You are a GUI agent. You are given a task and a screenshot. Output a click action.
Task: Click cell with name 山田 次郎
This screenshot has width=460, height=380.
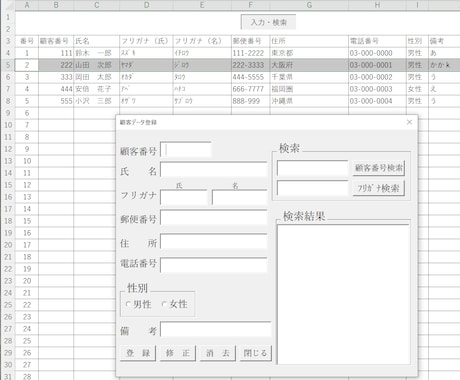pos(96,65)
